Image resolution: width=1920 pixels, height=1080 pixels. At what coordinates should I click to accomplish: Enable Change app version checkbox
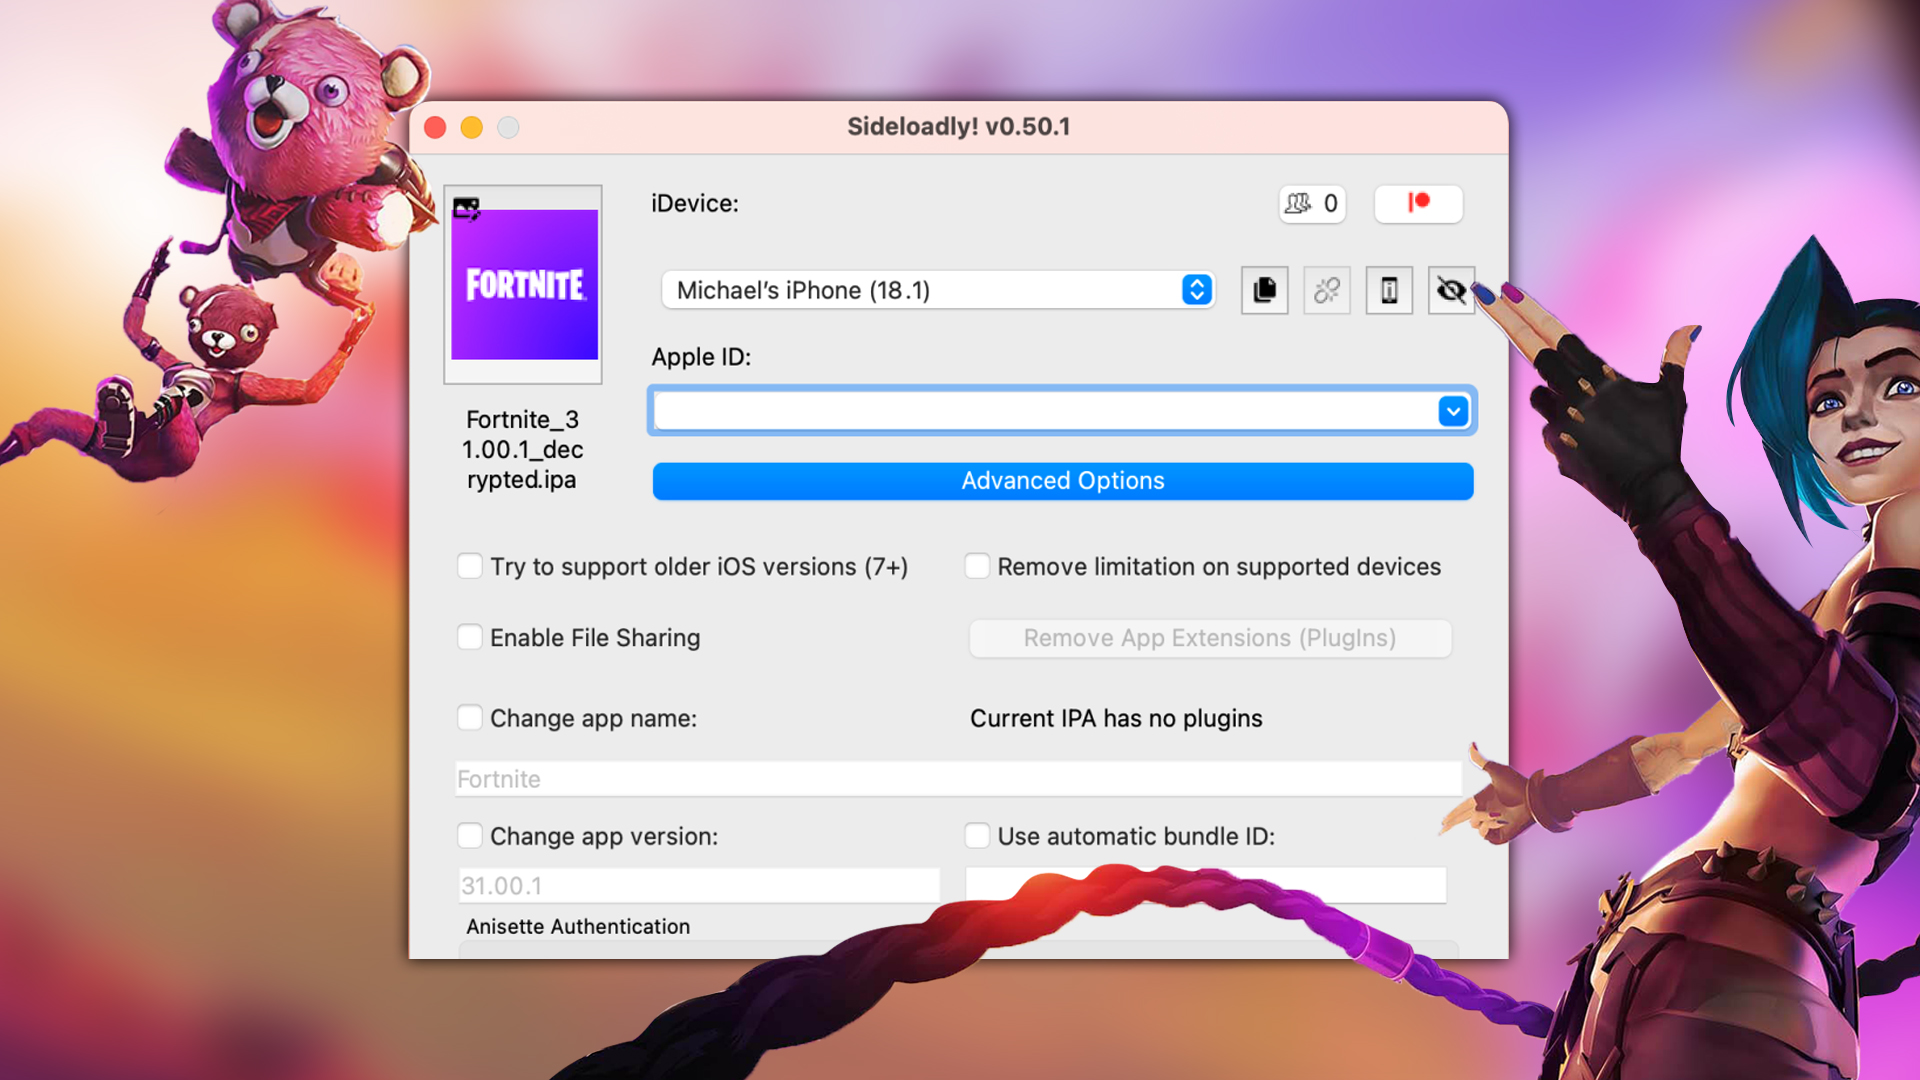(x=471, y=835)
